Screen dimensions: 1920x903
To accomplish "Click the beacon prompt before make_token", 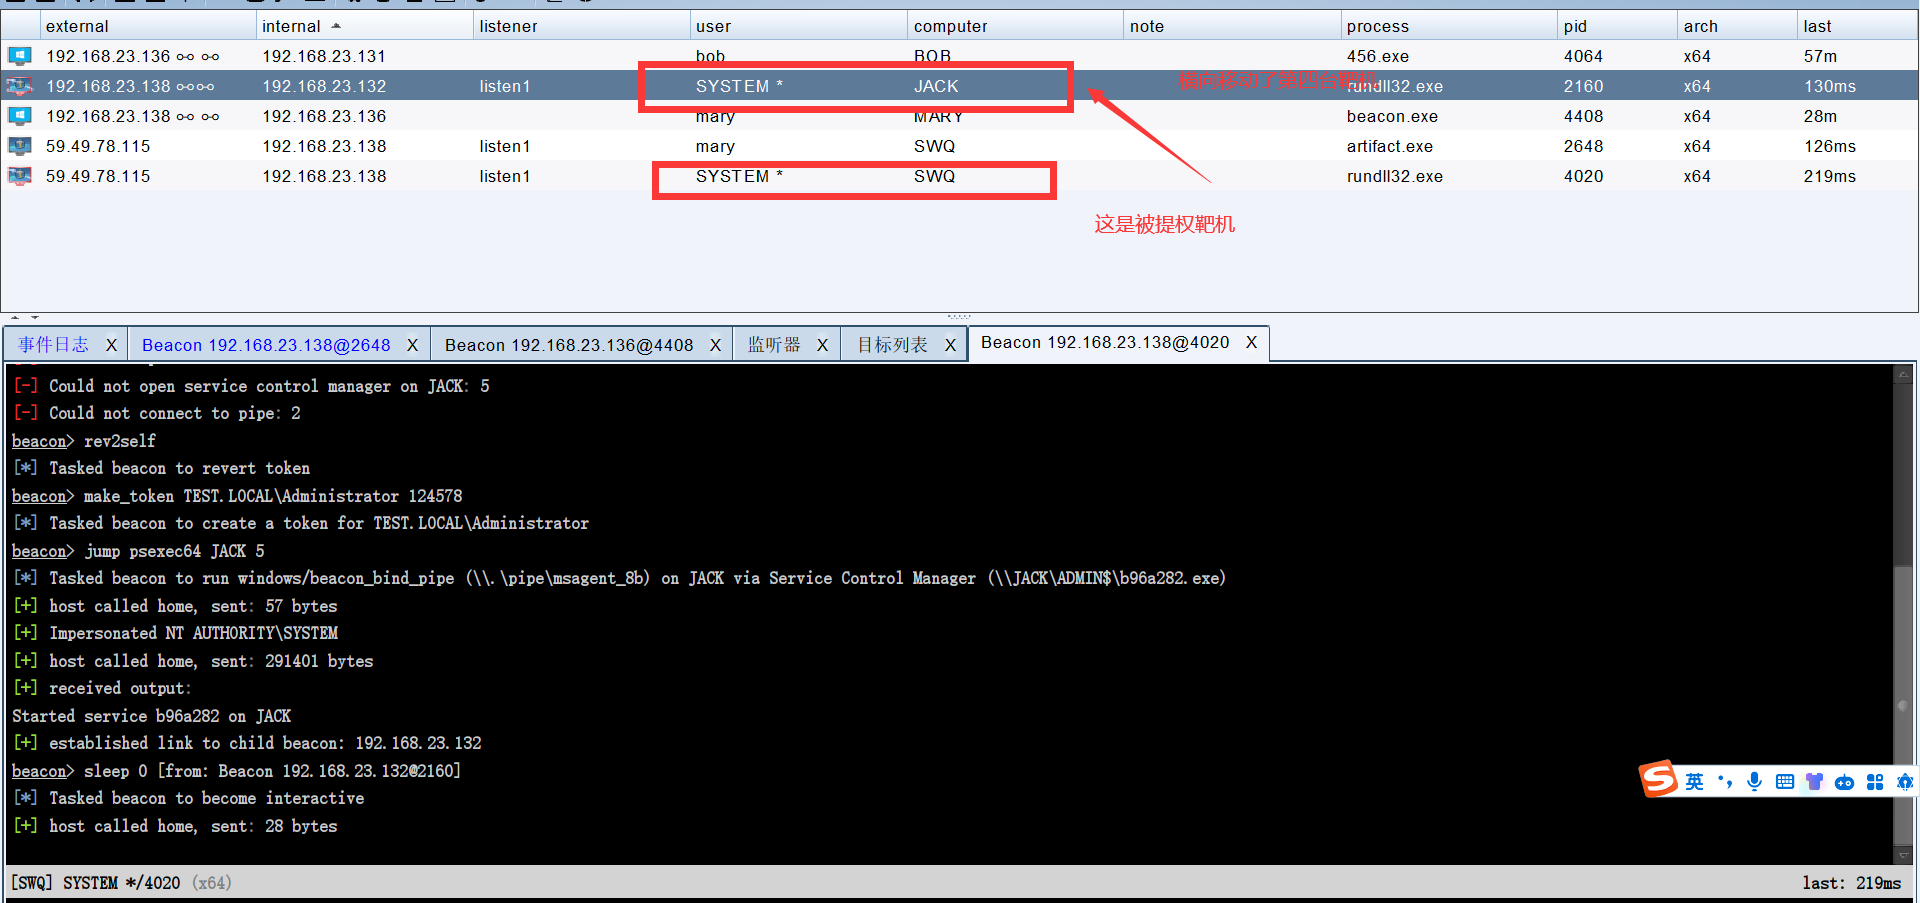I will [x=39, y=496].
